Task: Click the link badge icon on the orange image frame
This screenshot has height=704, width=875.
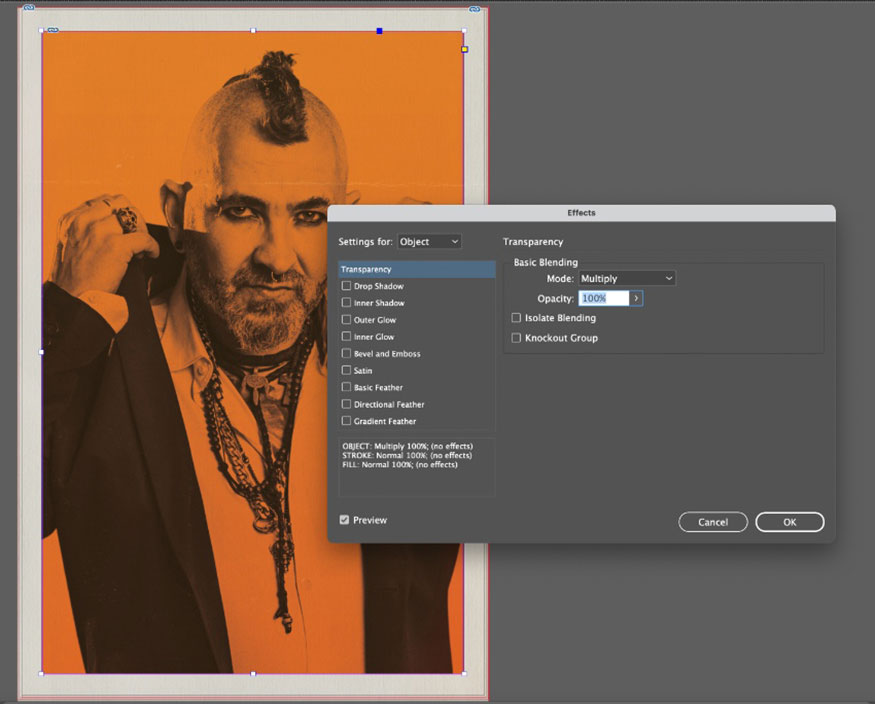Action: pyautogui.click(x=53, y=30)
